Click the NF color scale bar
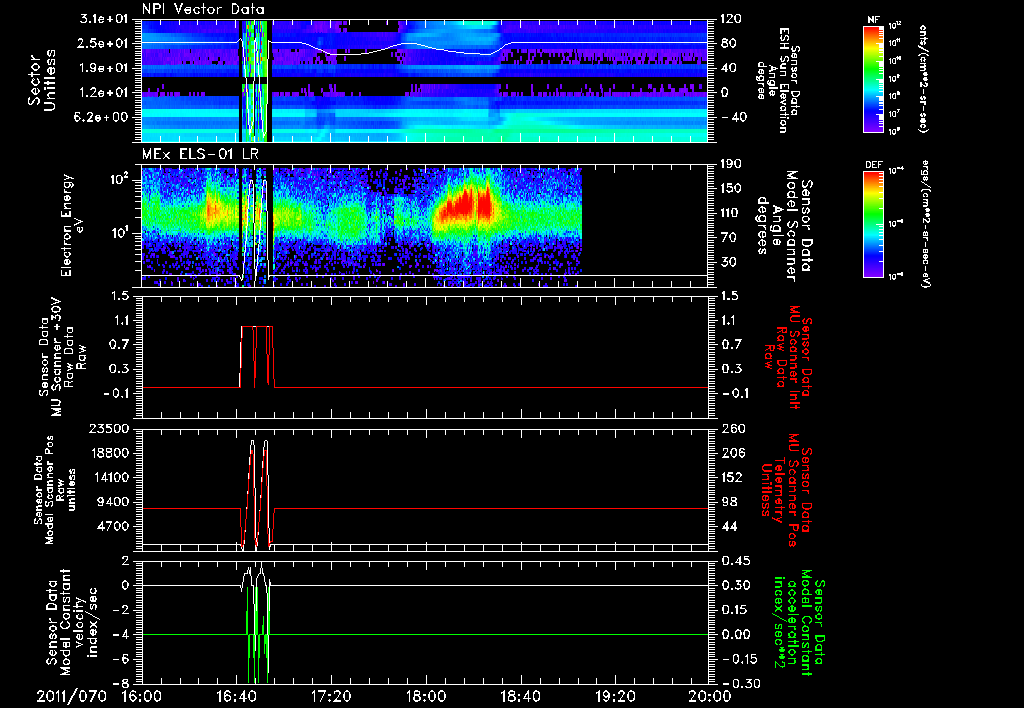The image size is (1024, 708). tap(874, 78)
